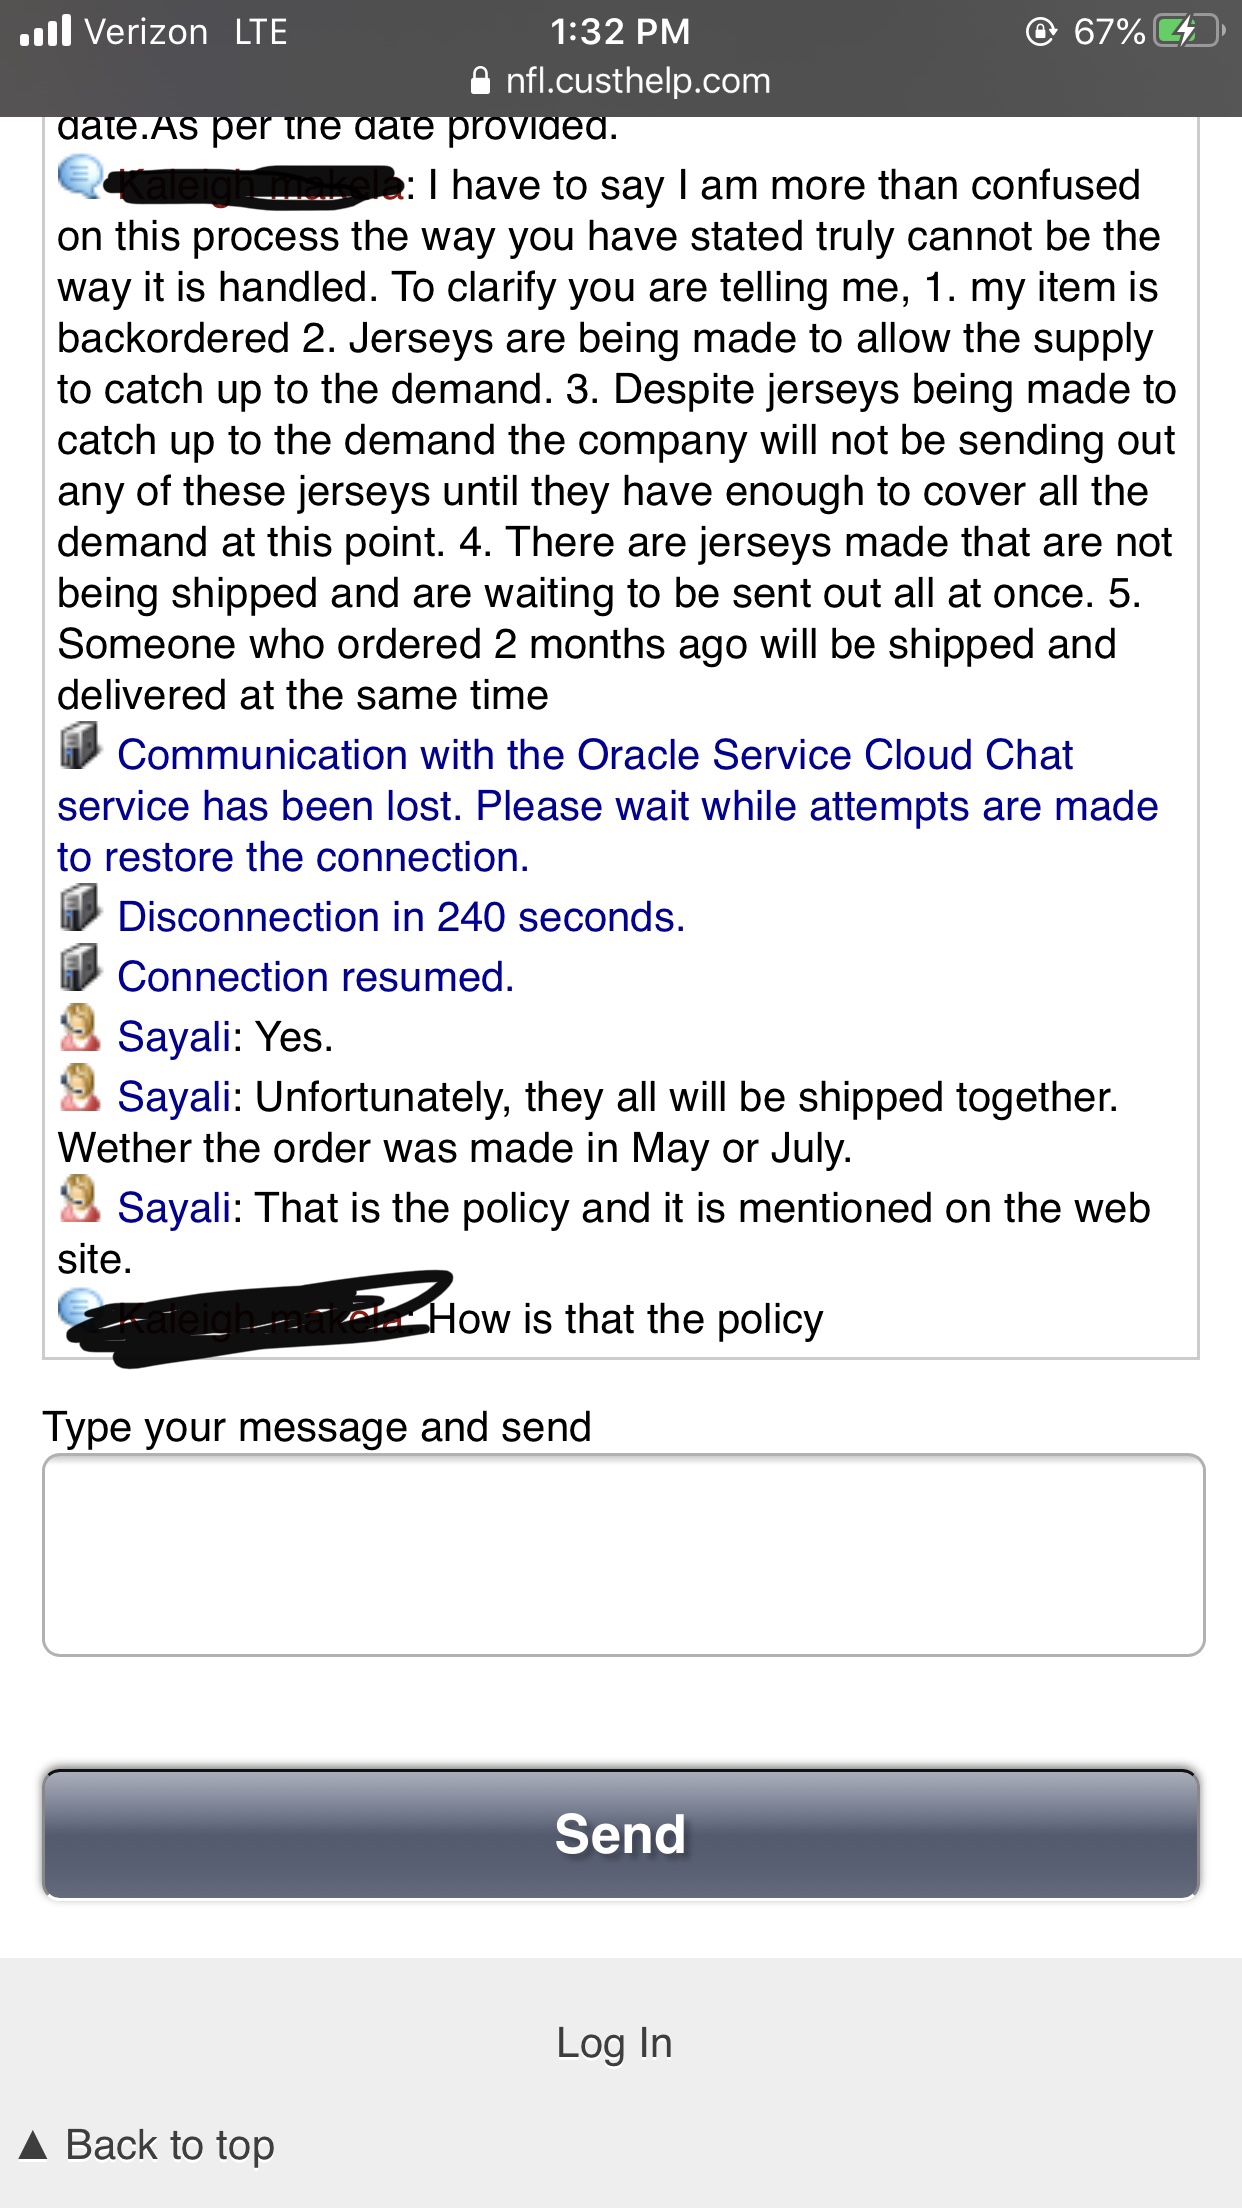Tap the battery icon in the status bar
The image size is (1242, 2208).
tap(1188, 32)
